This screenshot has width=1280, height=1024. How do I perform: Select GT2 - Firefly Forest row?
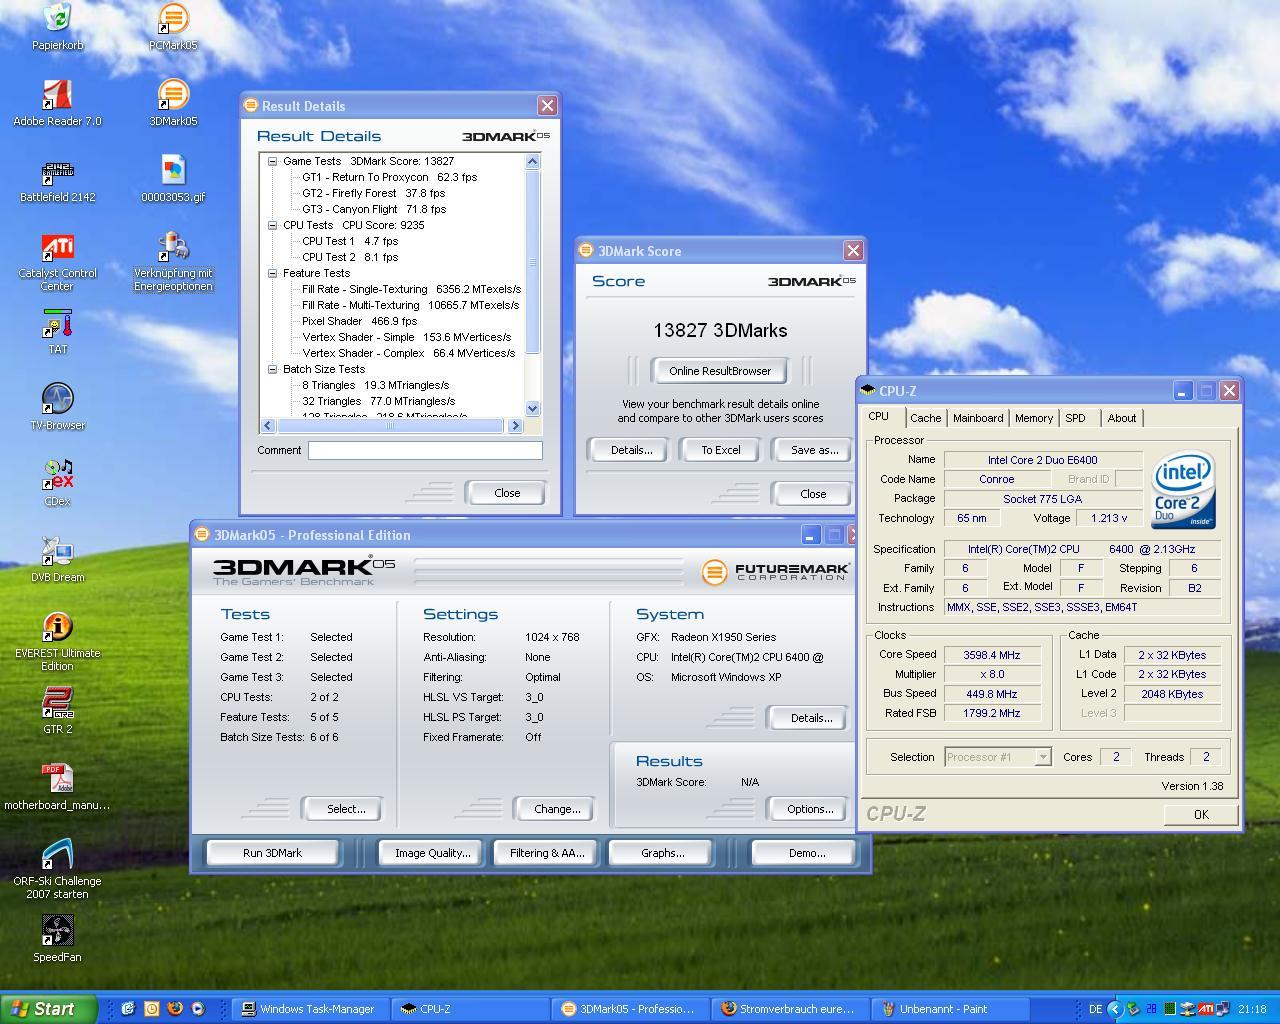coord(373,193)
